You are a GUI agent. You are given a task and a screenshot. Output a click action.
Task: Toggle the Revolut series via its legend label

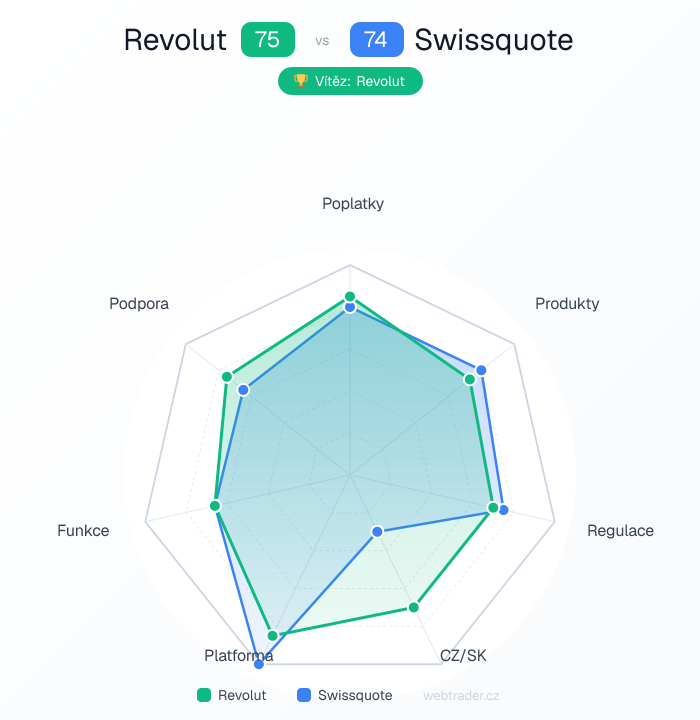click(x=242, y=695)
